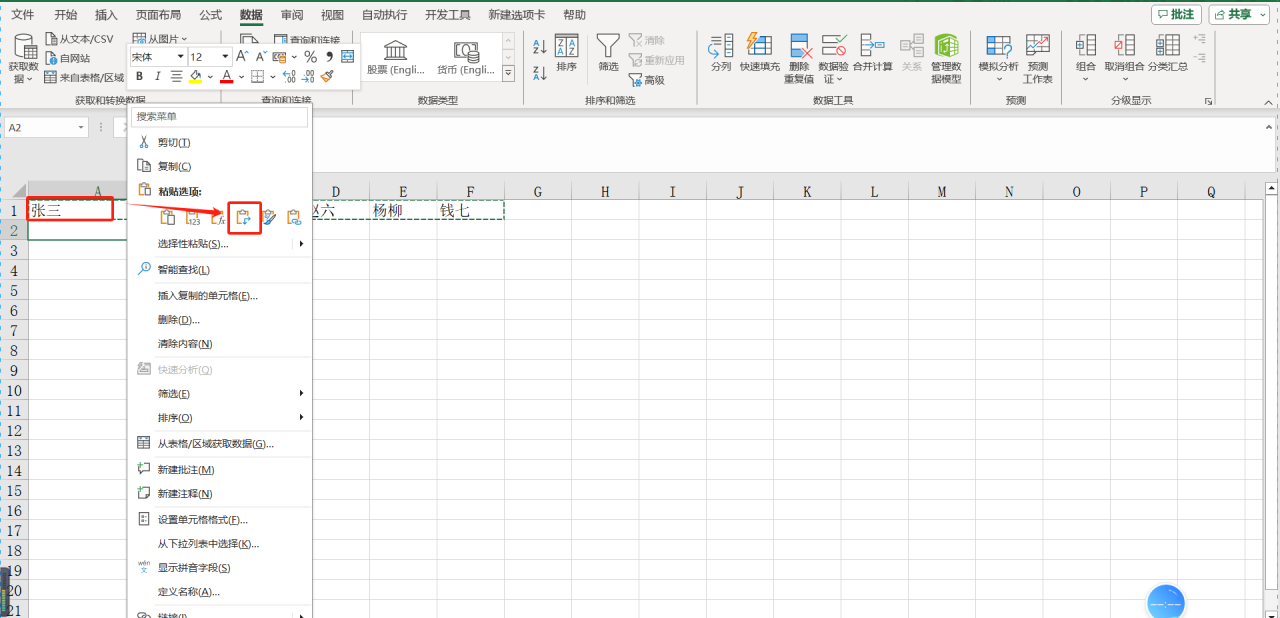Apply comma style in mini toolbar
The width and height of the screenshot is (1280, 618).
coord(329,57)
